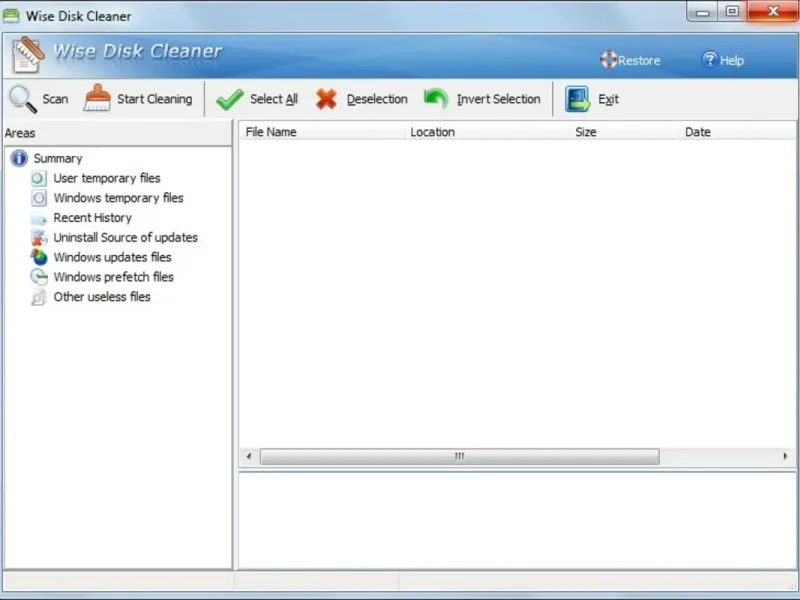The height and width of the screenshot is (600, 800).
Task: Click the Exit label
Action: 608,99
